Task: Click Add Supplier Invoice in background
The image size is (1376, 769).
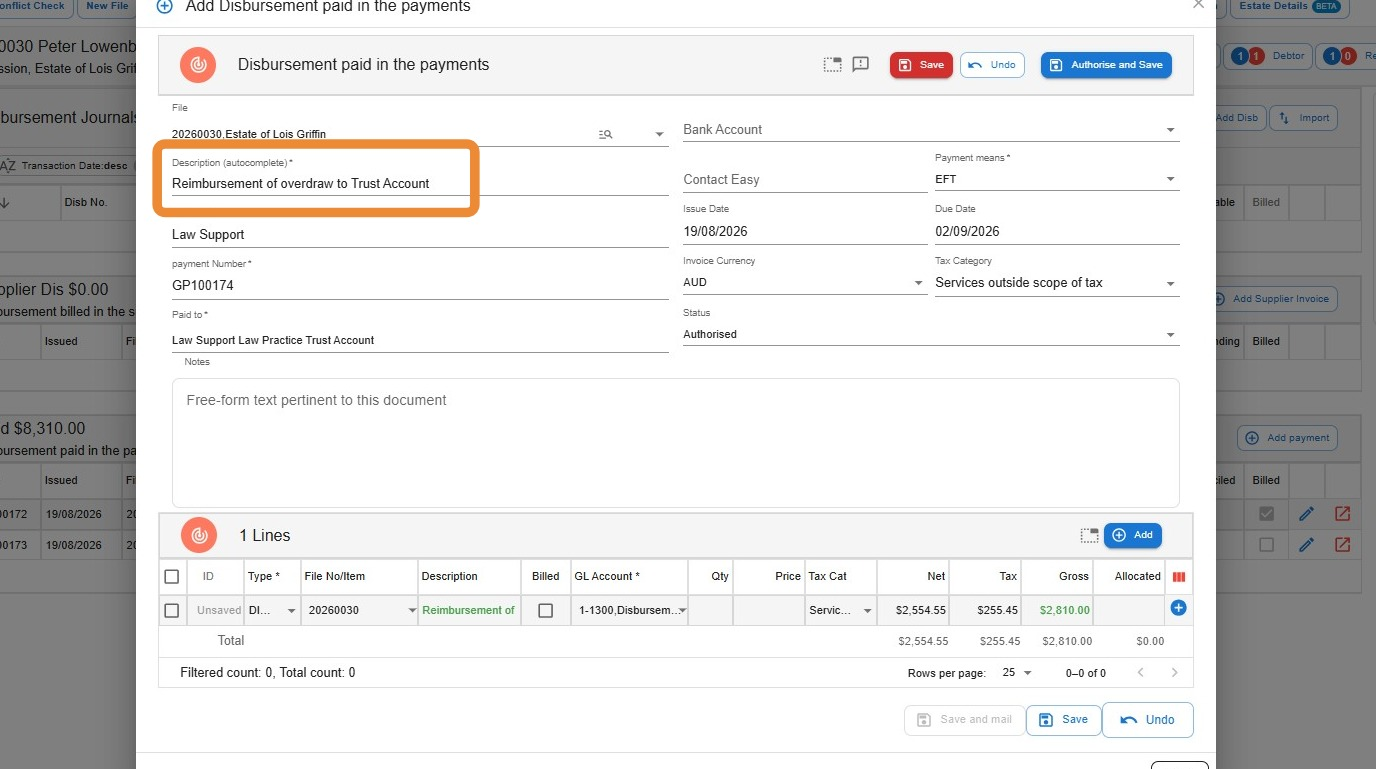Action: tap(1276, 299)
